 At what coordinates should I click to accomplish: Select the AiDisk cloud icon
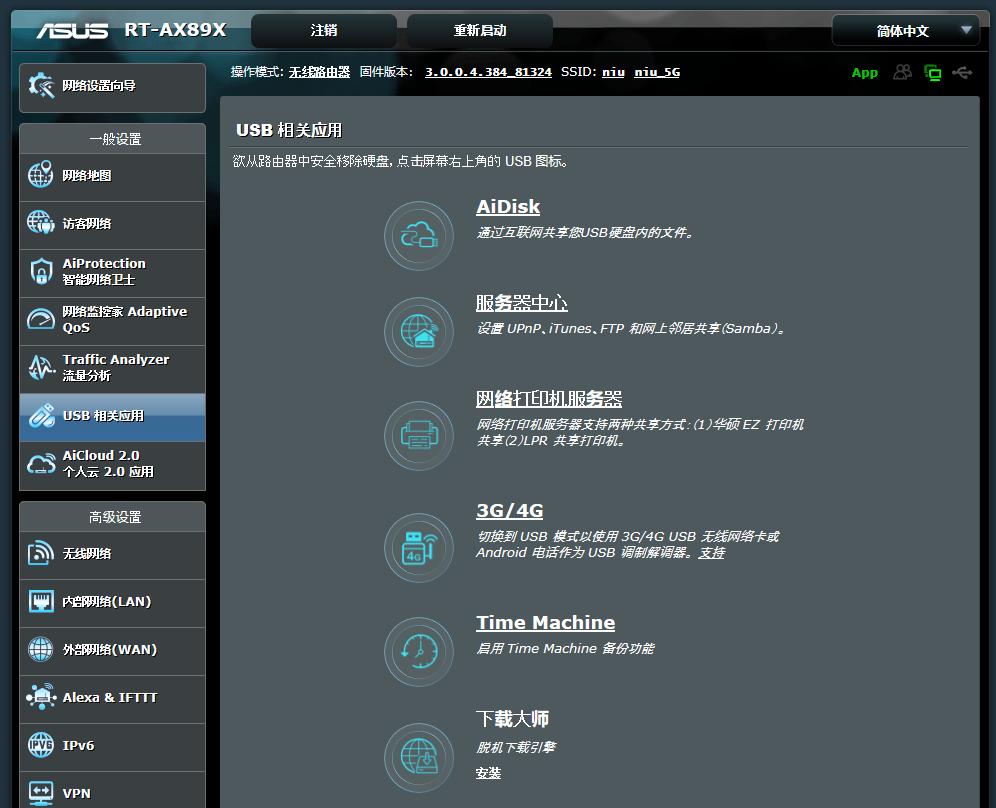[418, 236]
